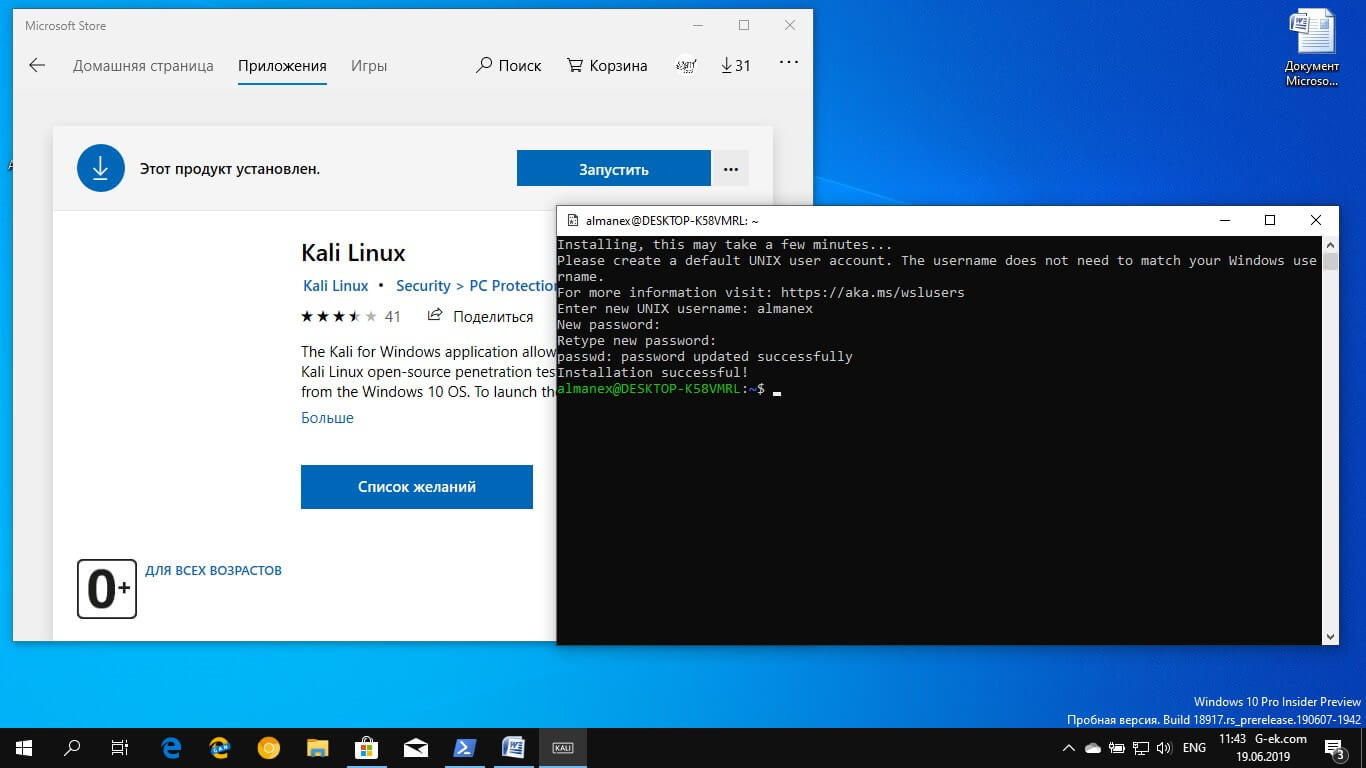Switch to Microsoft Store taskbar icon

(x=366, y=747)
